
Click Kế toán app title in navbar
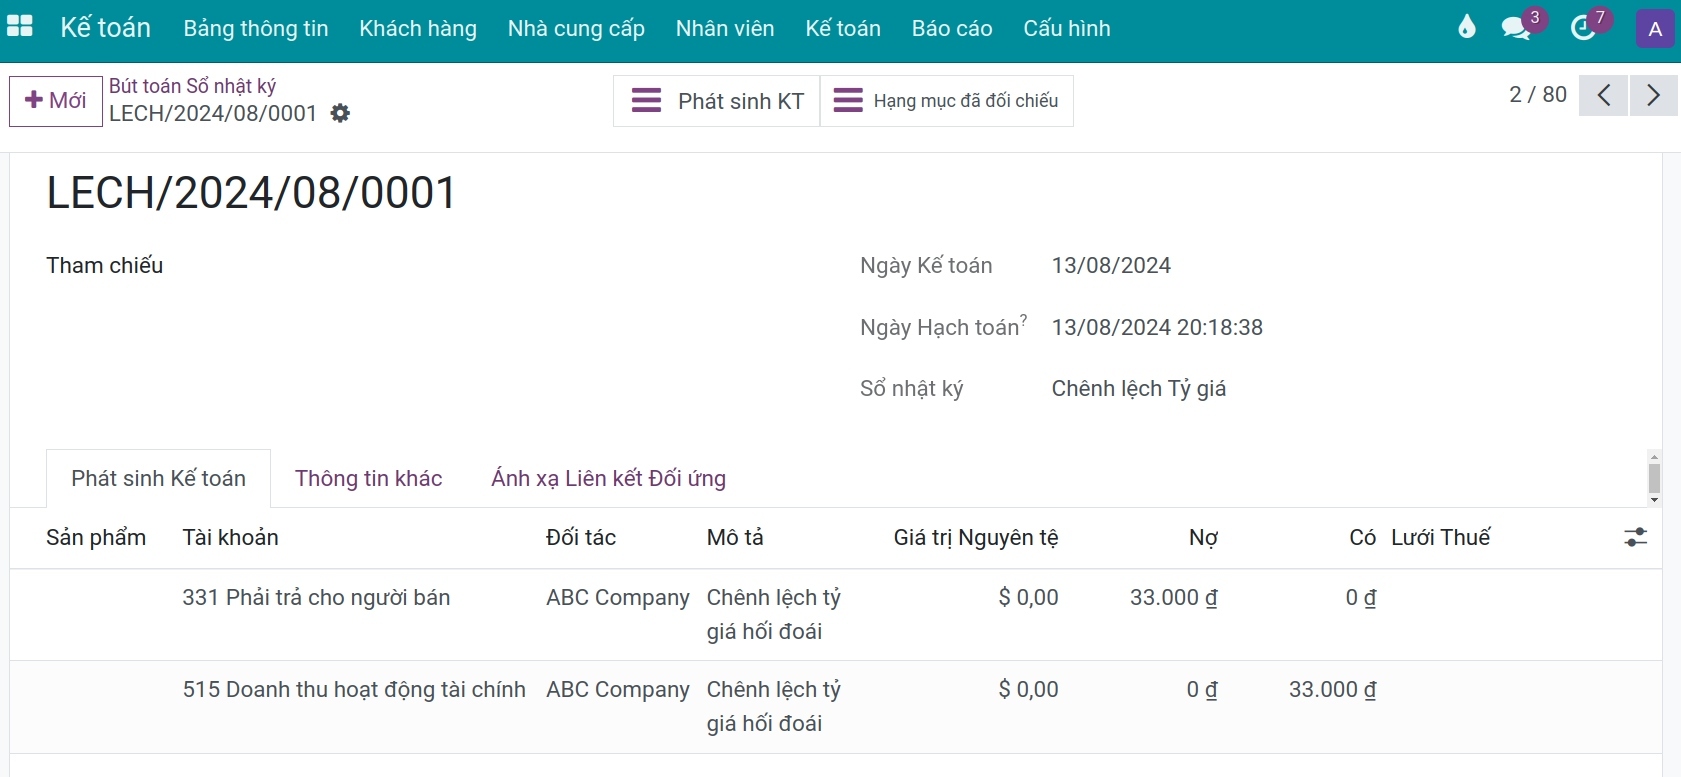tap(105, 27)
